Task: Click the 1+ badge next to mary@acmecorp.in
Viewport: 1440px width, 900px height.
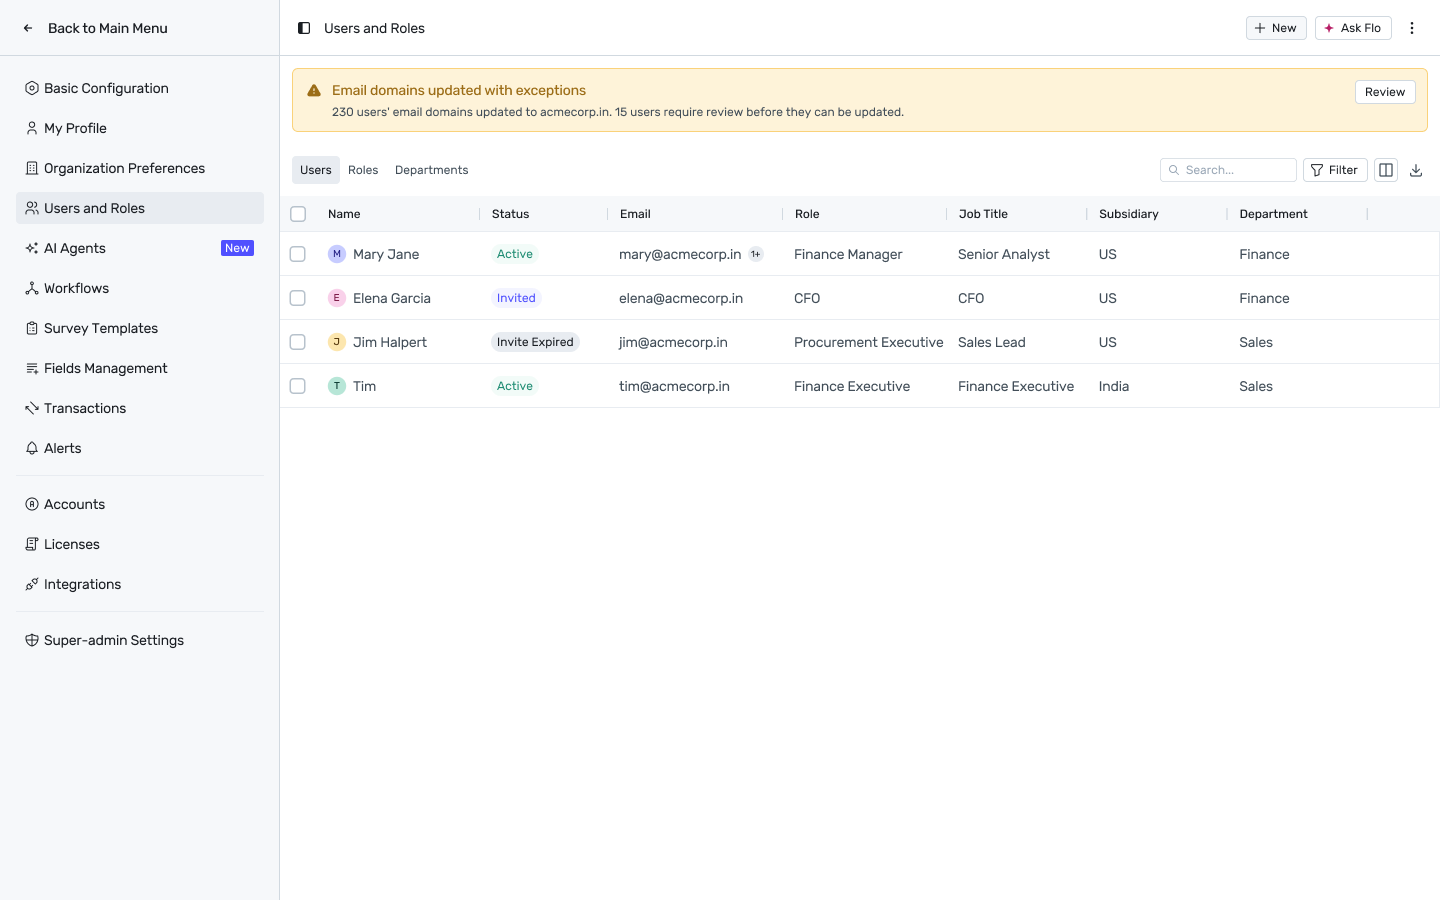Action: 756,254
